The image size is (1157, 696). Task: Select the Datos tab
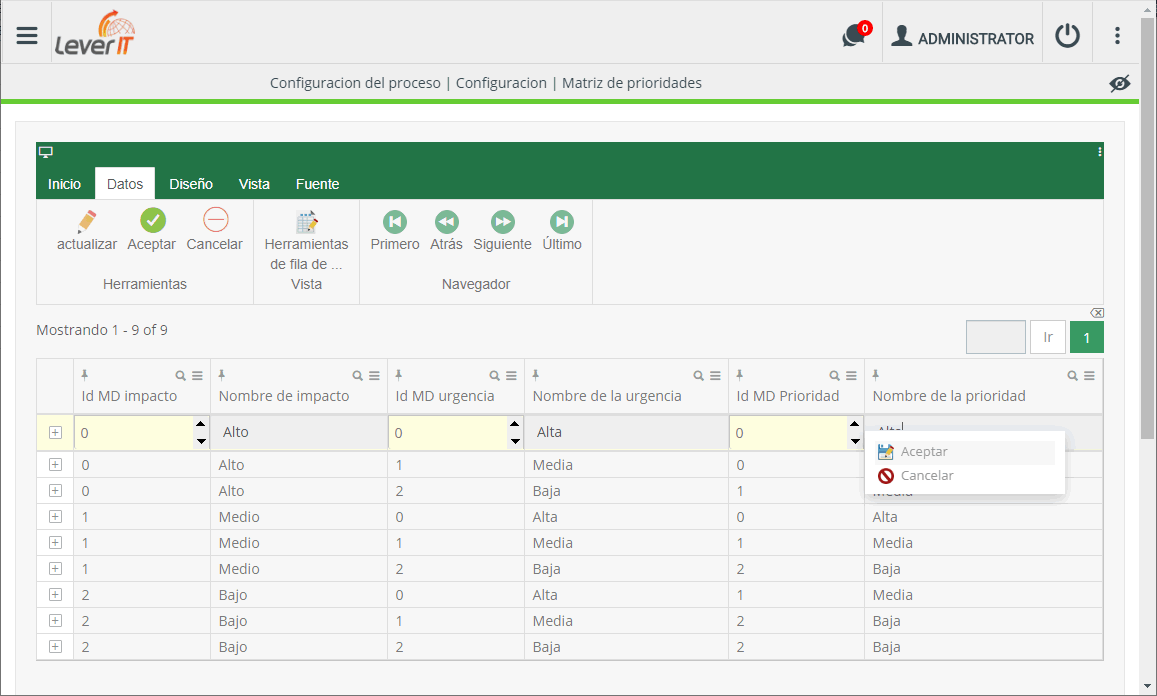[125, 184]
